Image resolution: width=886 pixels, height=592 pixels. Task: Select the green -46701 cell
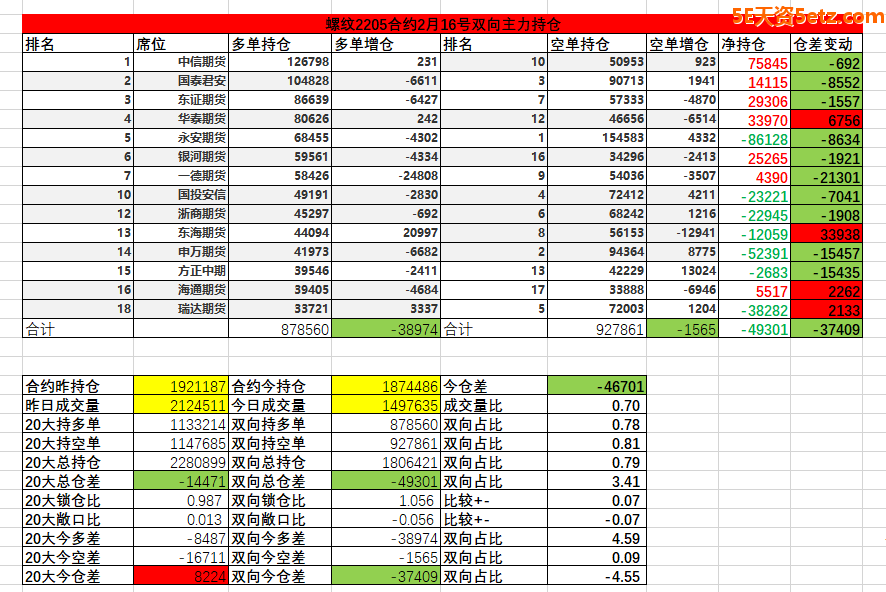tap(596, 386)
